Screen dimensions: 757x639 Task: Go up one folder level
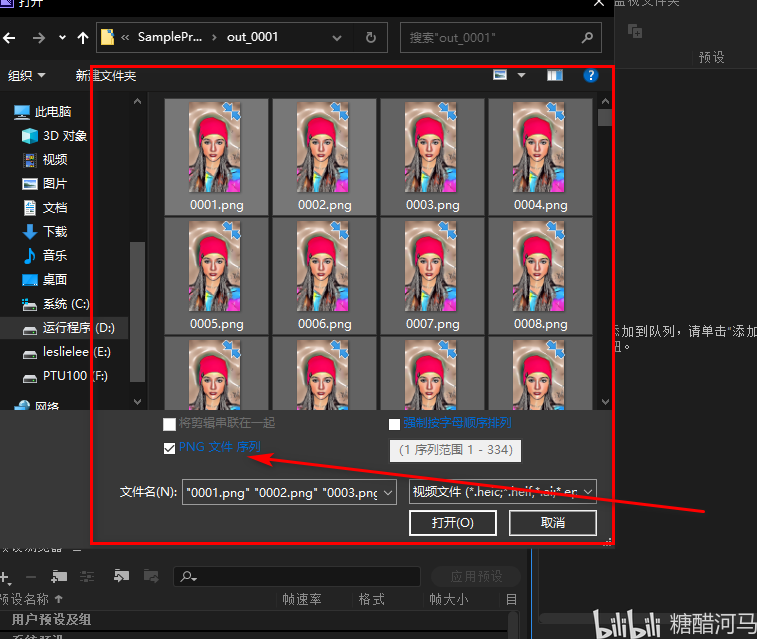pyautogui.click(x=83, y=38)
